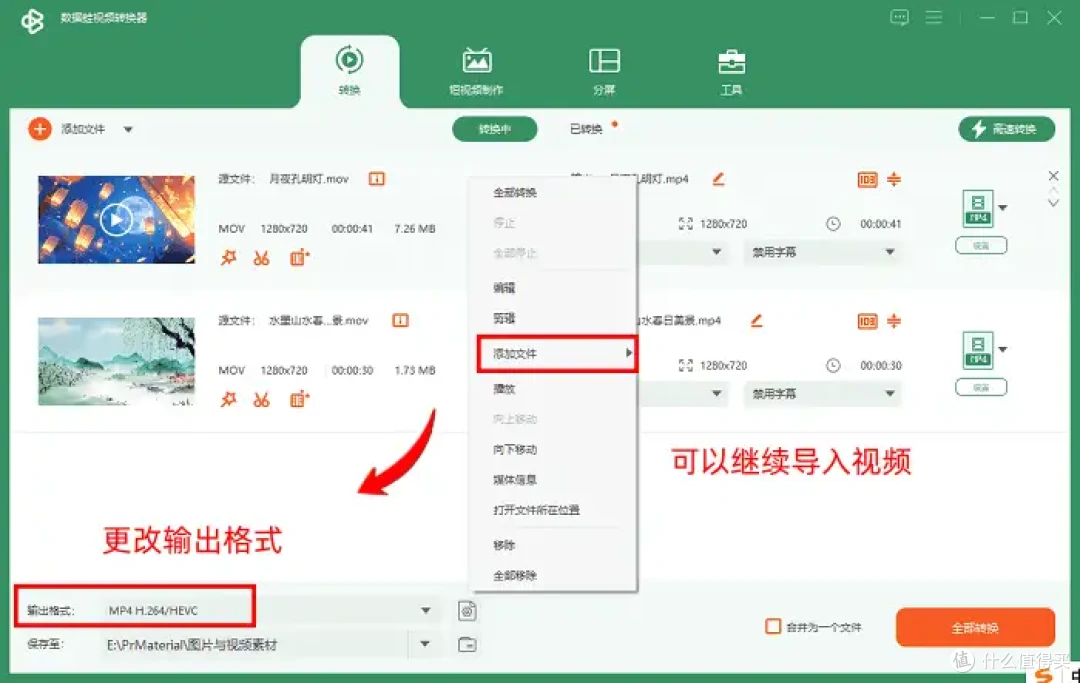
Task: Click the orange 全部转换 convert all button
Action: click(x=975, y=627)
